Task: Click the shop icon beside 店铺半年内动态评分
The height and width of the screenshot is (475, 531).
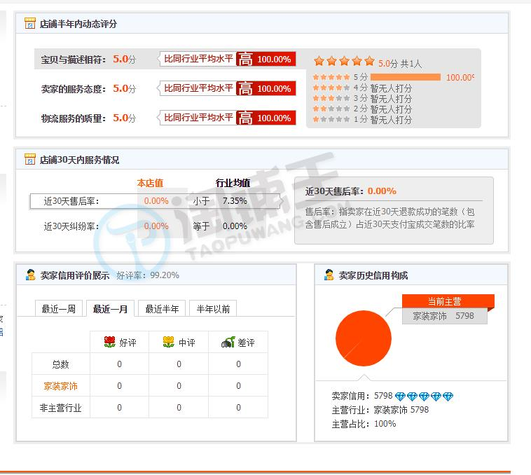Action: [30, 23]
